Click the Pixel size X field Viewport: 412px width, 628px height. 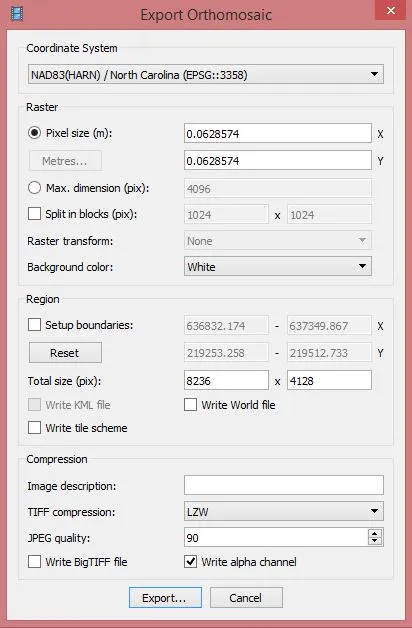[x=277, y=133]
